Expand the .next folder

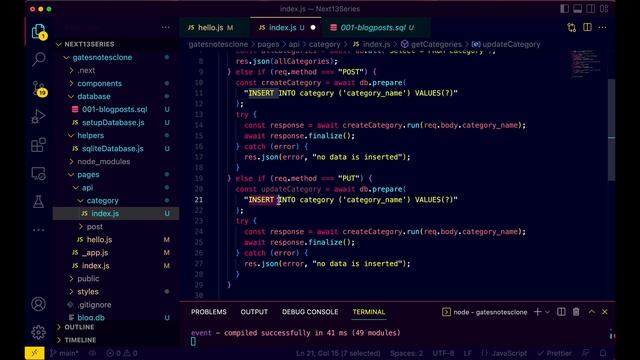[116, 70]
